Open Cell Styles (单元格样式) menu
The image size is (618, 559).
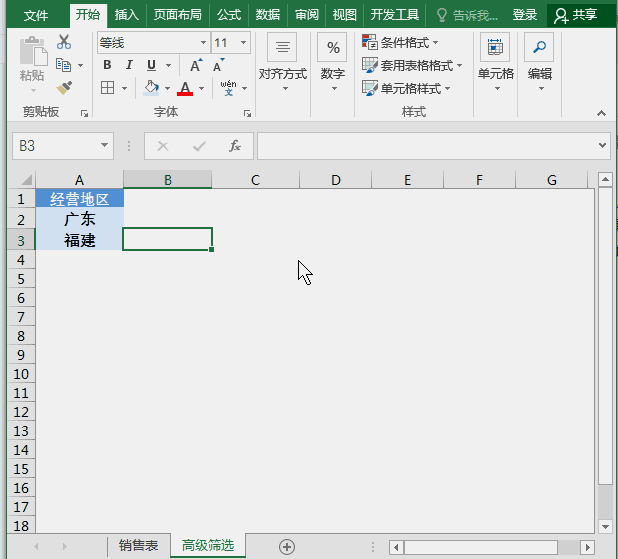coord(406,88)
